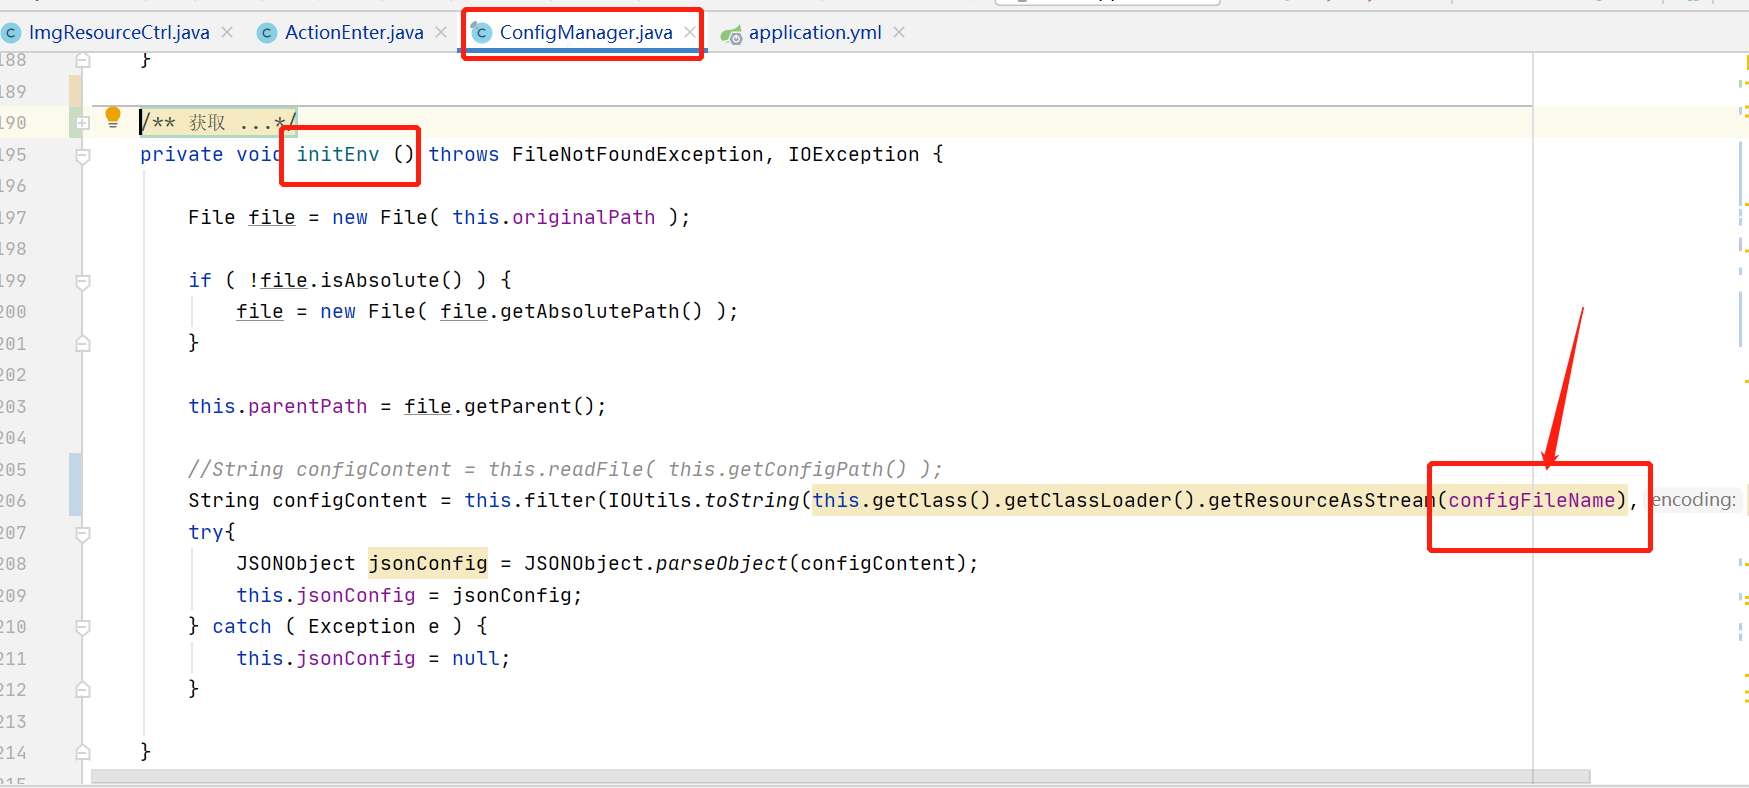Viewport: 1749px width, 788px height.
Task: Click the commented-out readFile line
Action: click(565, 470)
